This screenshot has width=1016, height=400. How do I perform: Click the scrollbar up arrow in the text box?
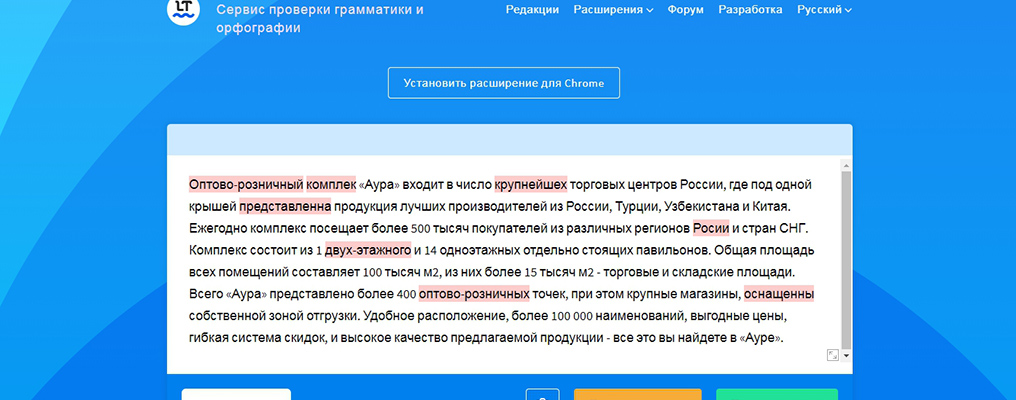846,165
